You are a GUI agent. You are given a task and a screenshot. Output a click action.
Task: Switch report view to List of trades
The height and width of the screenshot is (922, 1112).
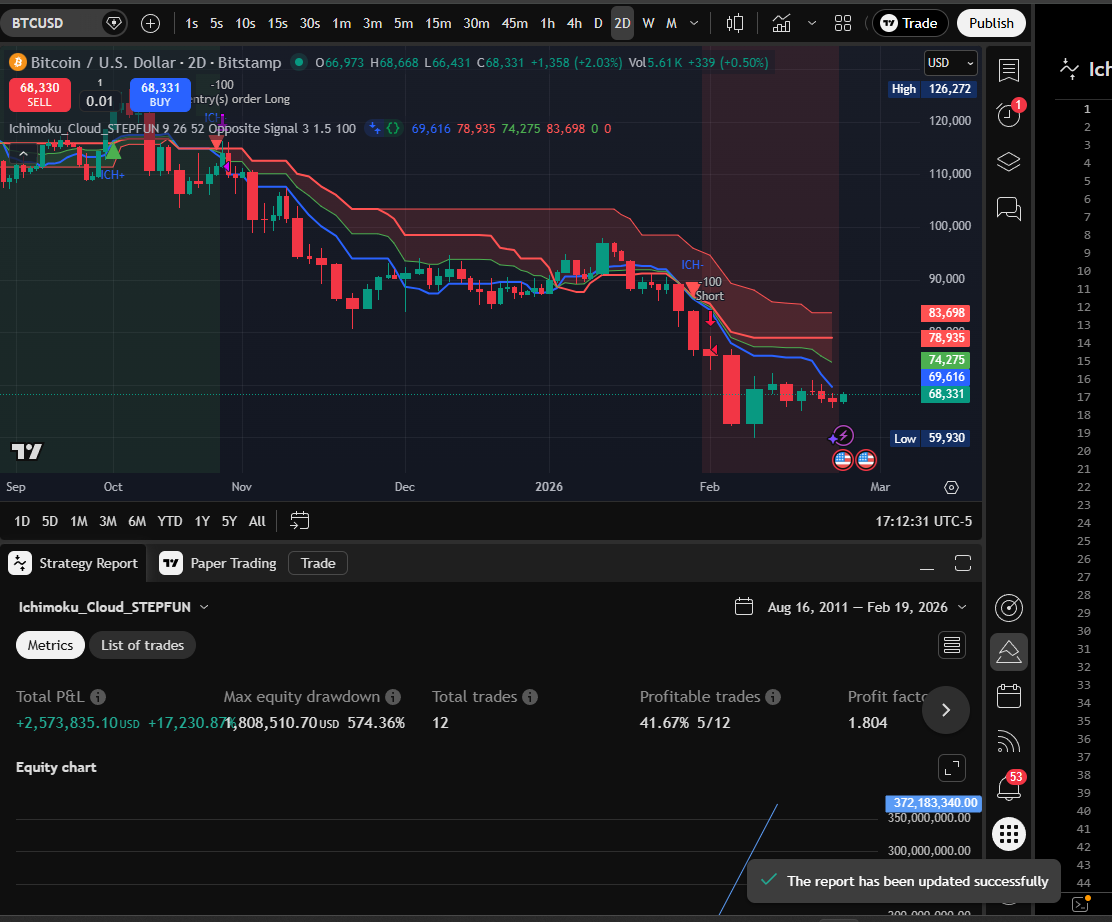click(142, 645)
